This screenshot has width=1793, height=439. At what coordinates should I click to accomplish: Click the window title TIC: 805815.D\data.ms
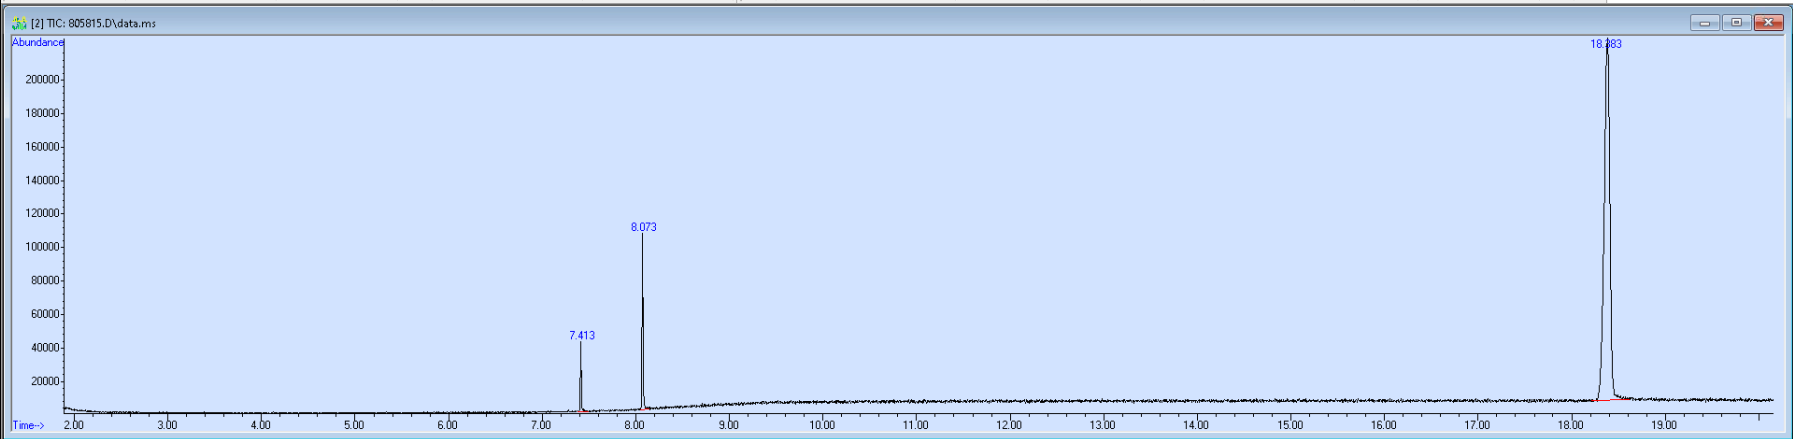pos(93,23)
